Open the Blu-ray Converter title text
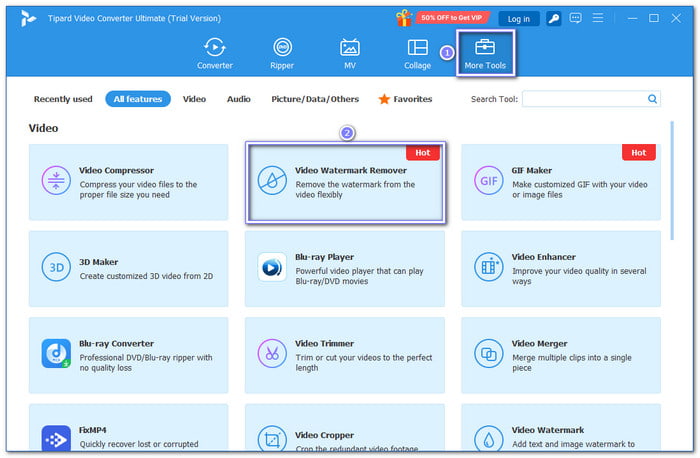700x458 pixels. 117,344
